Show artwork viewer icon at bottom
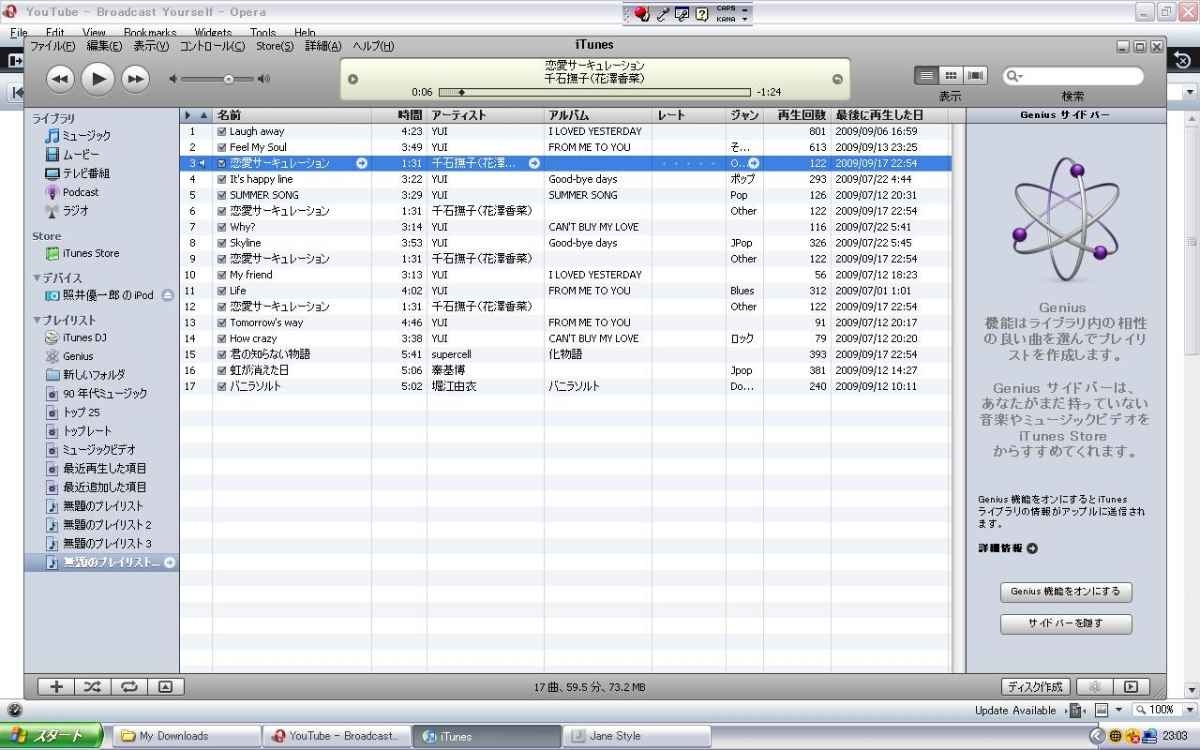The height and width of the screenshot is (750, 1200). click(x=166, y=687)
